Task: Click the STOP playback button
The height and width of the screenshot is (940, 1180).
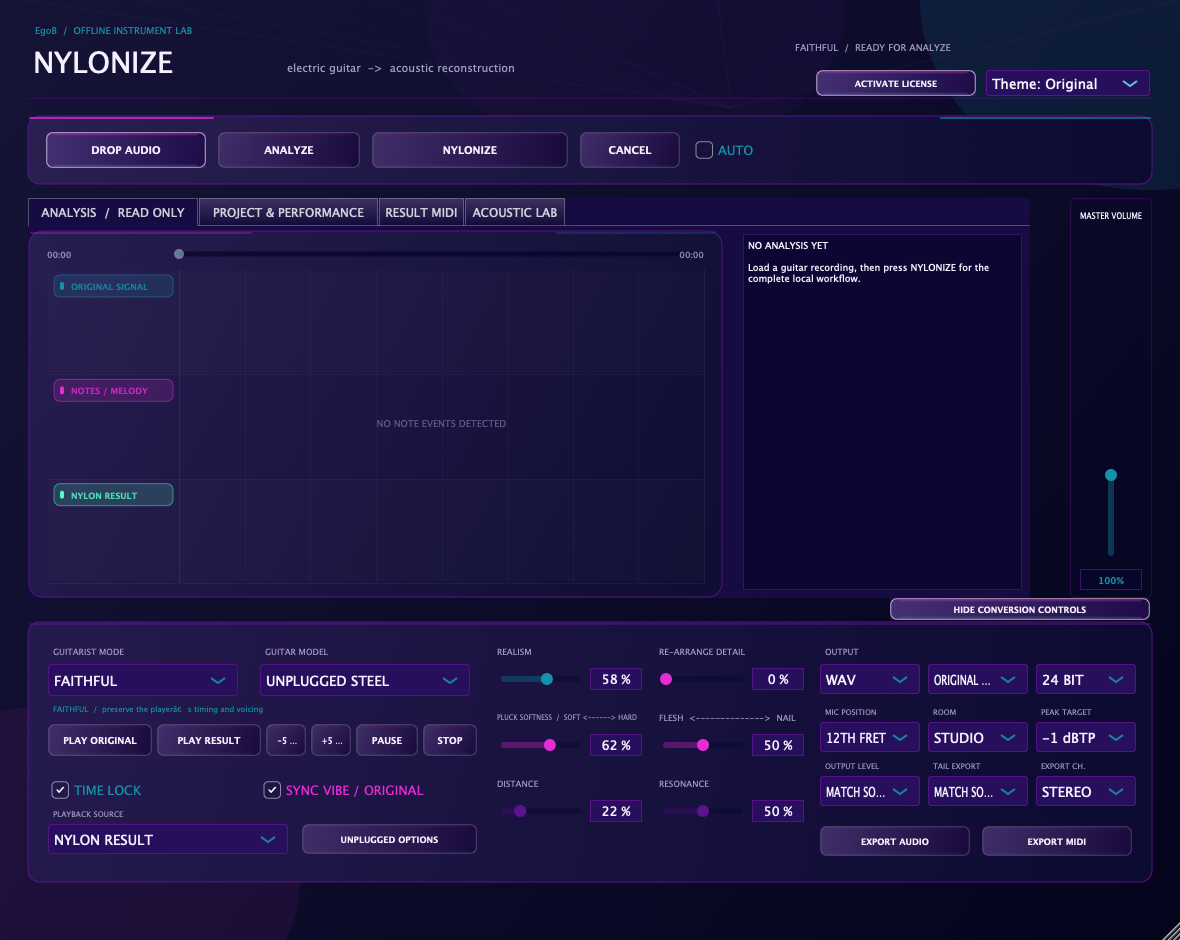Action: pyautogui.click(x=450, y=741)
